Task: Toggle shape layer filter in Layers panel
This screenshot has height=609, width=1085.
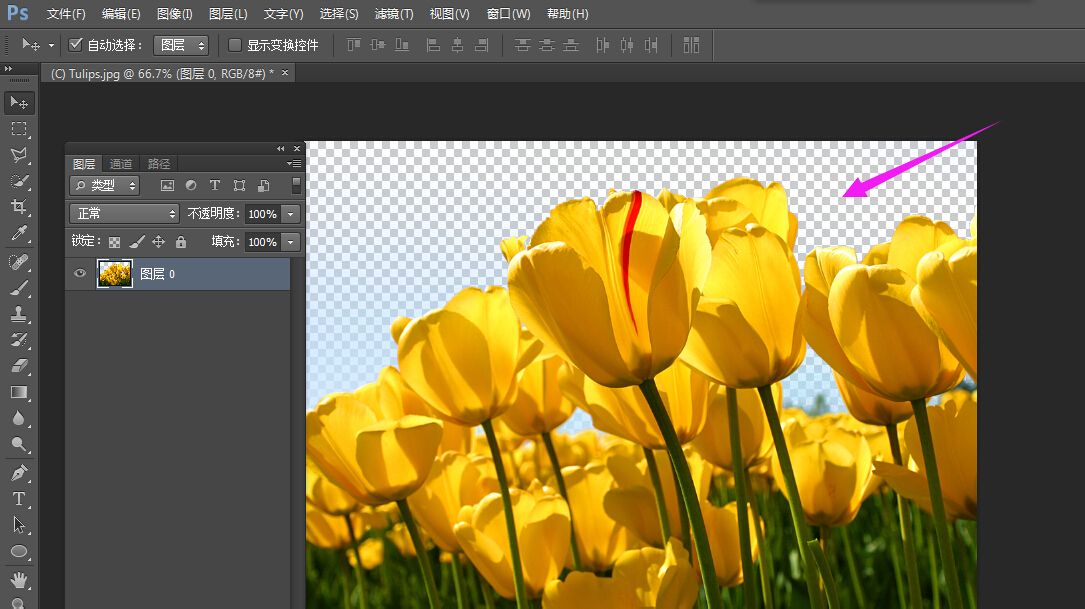Action: click(239, 185)
